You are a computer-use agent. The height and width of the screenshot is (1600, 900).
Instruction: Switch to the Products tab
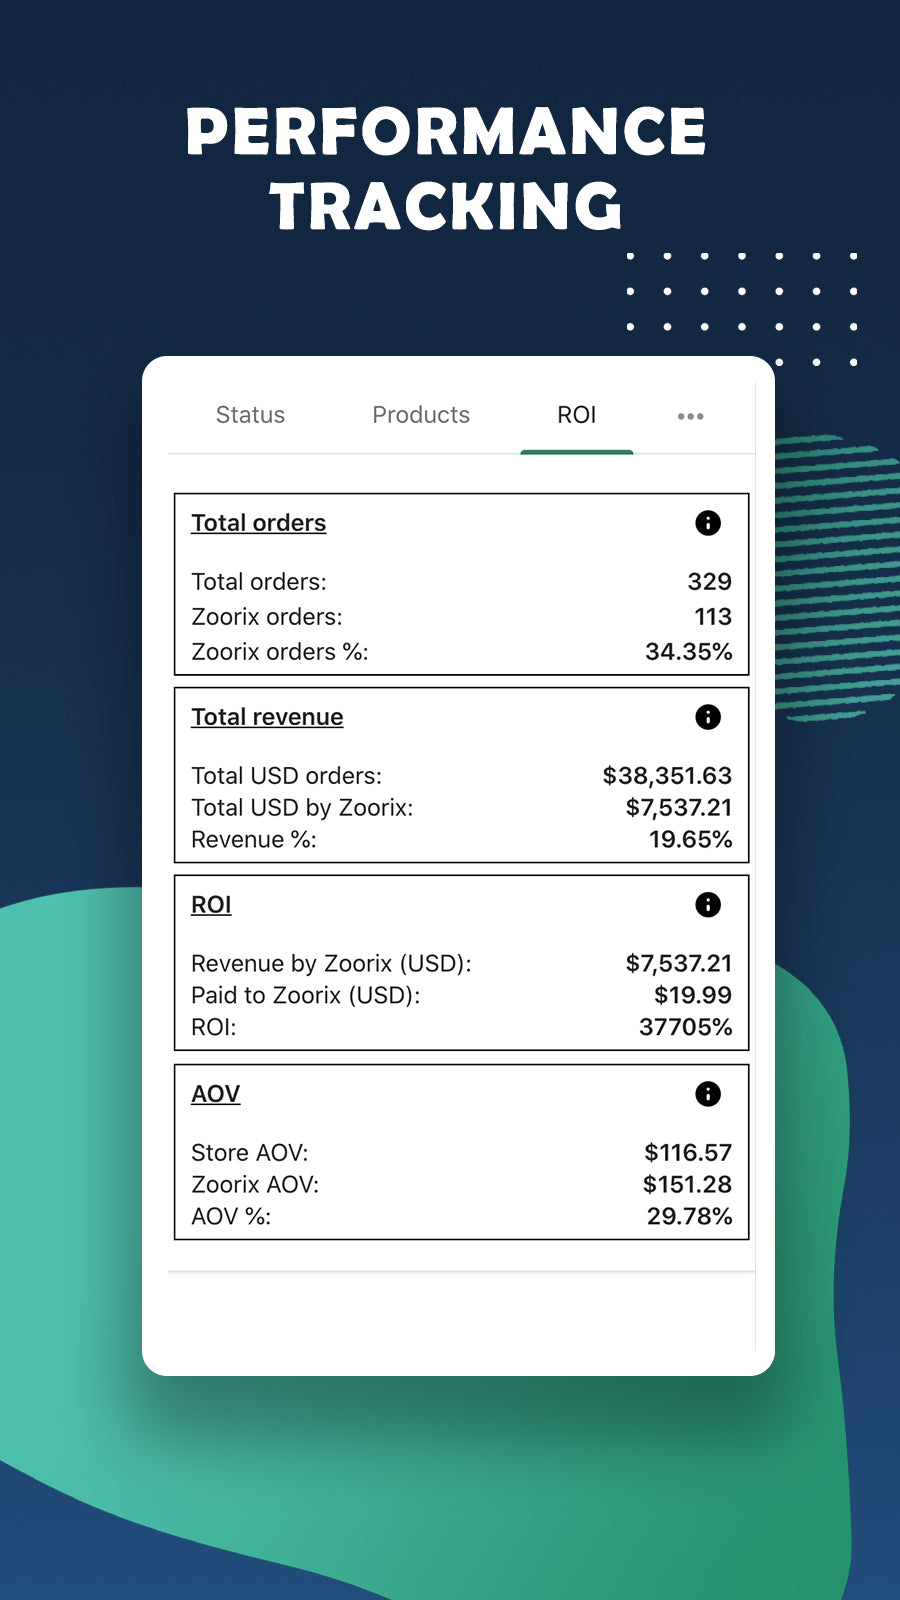pyautogui.click(x=421, y=415)
